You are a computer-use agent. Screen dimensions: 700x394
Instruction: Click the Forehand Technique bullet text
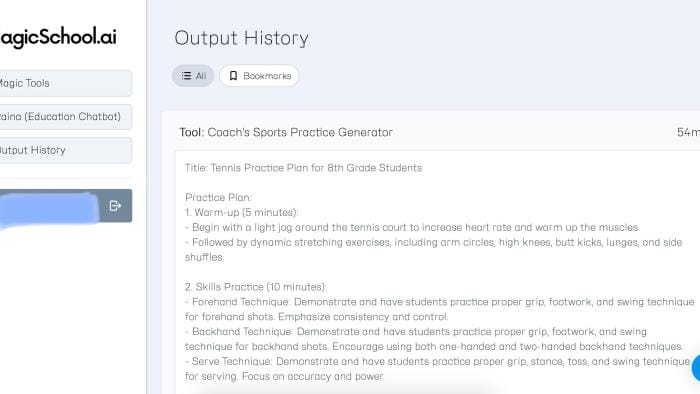(440, 309)
